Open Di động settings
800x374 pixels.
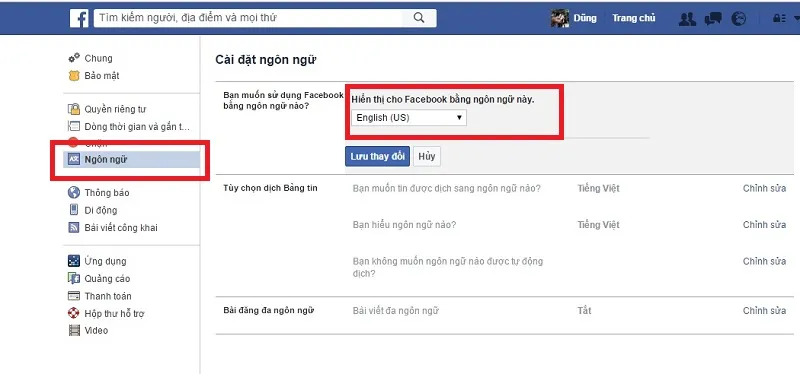pyautogui.click(x=101, y=210)
